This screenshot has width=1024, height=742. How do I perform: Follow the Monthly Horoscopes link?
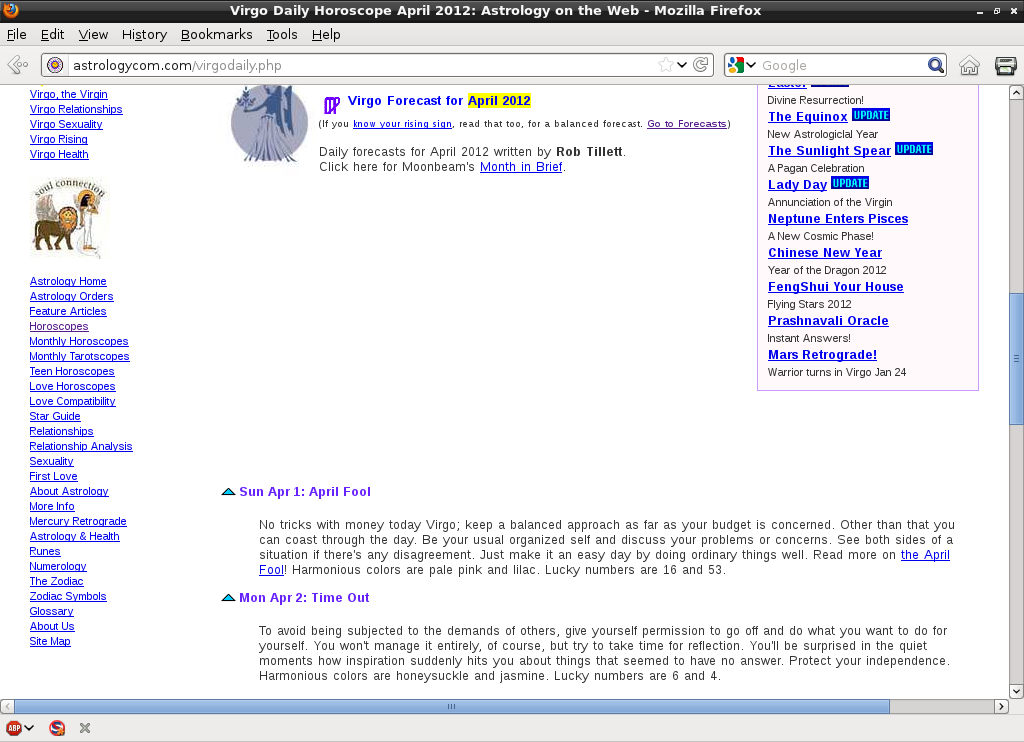tap(79, 341)
